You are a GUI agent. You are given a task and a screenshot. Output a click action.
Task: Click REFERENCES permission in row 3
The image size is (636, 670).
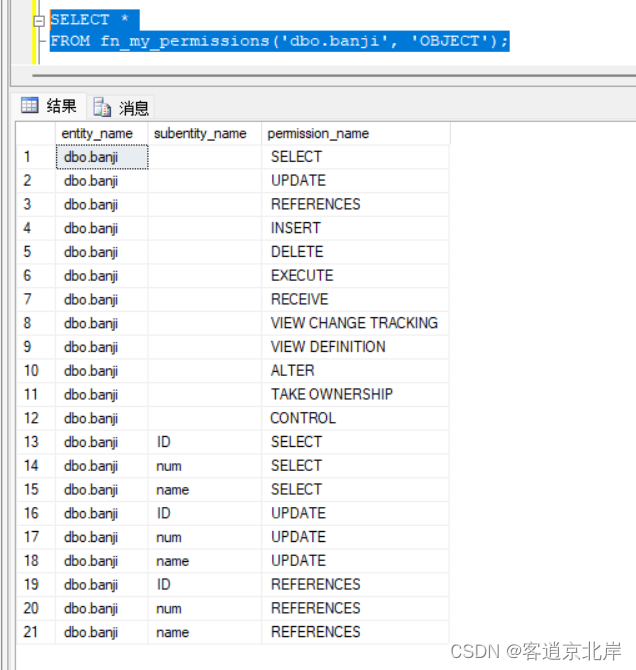coord(356,204)
